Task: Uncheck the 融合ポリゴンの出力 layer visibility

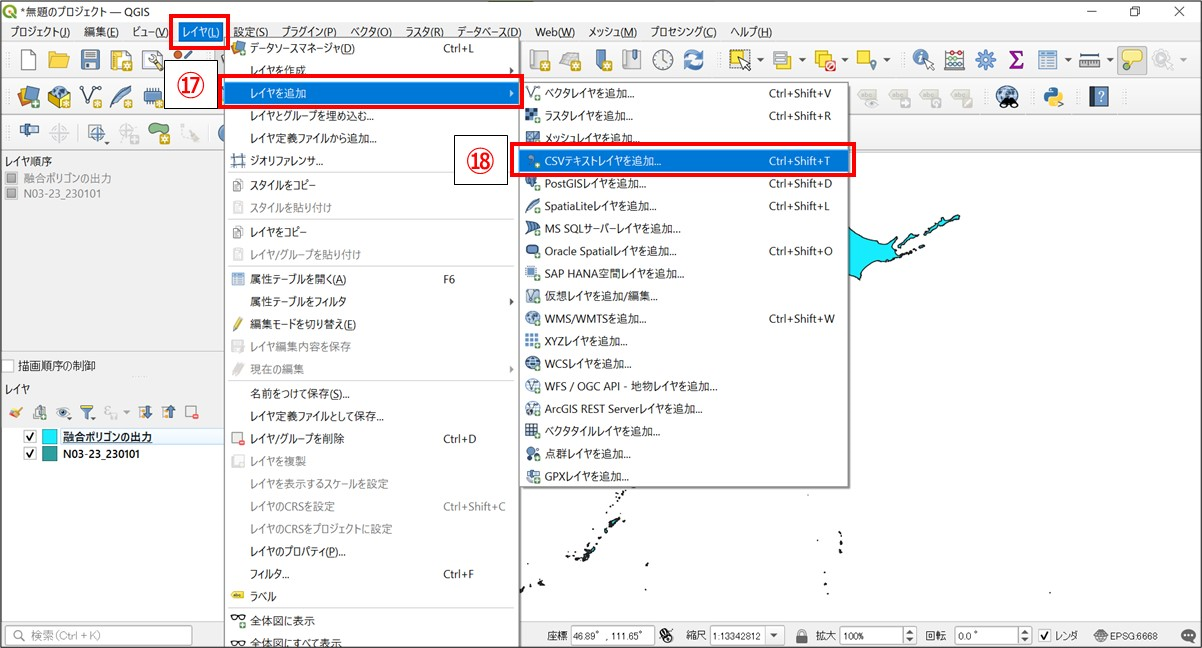Action: click(30, 437)
